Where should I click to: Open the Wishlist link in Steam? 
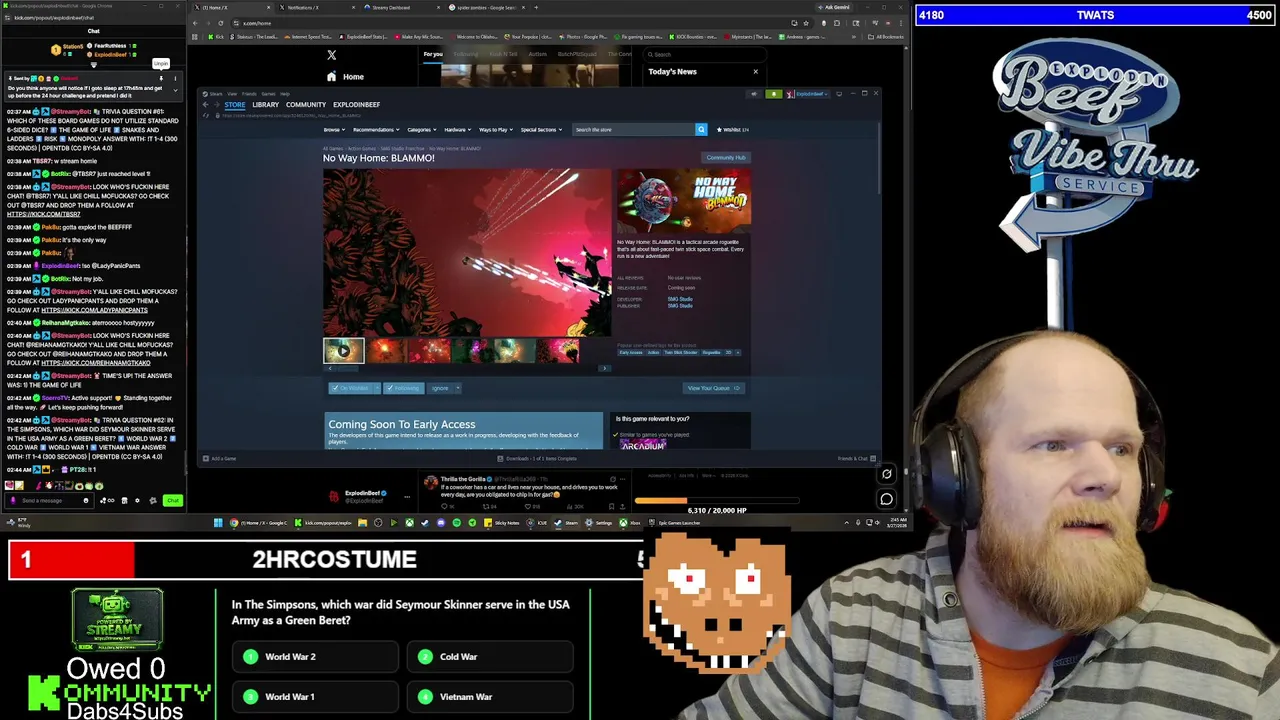[x=733, y=129]
